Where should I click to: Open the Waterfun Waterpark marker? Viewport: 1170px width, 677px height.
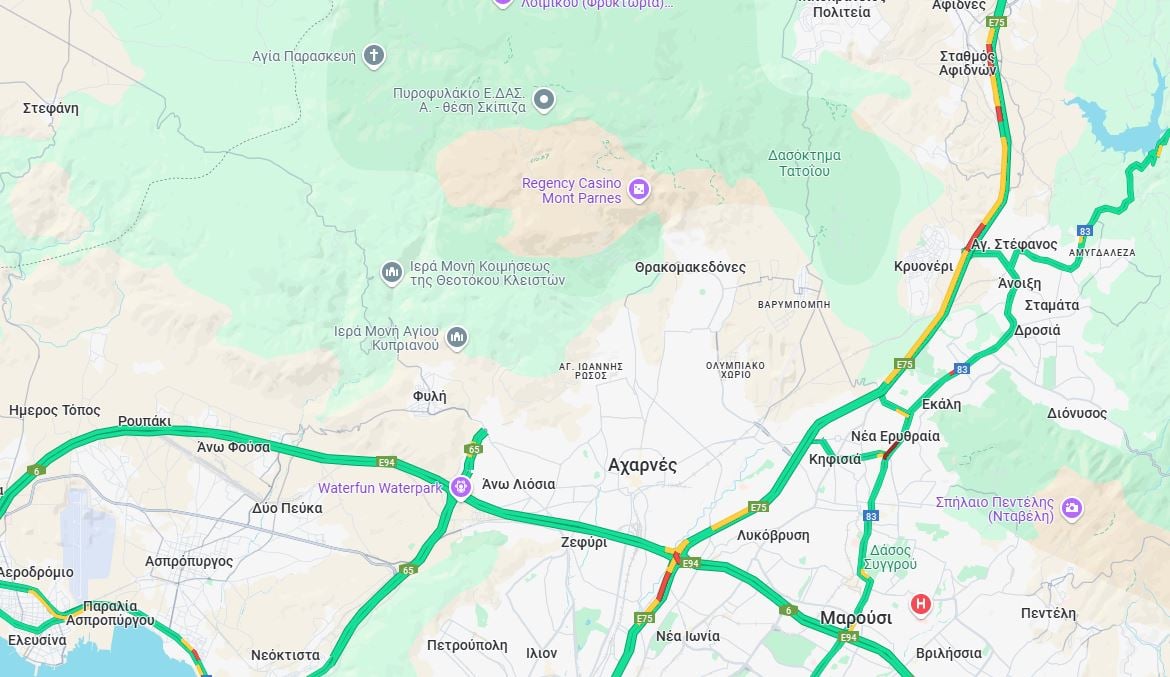click(461, 487)
